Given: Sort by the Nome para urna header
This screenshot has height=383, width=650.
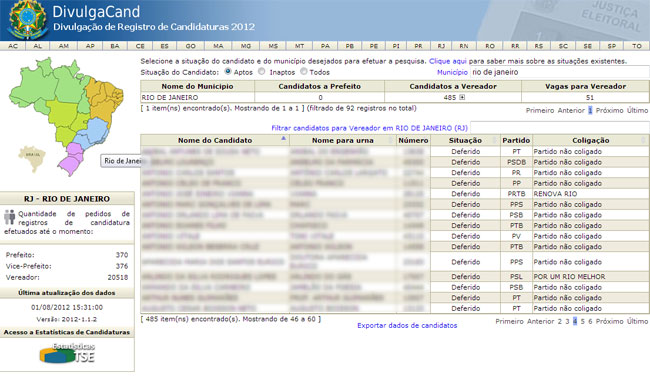Looking at the screenshot, I should (x=343, y=140).
